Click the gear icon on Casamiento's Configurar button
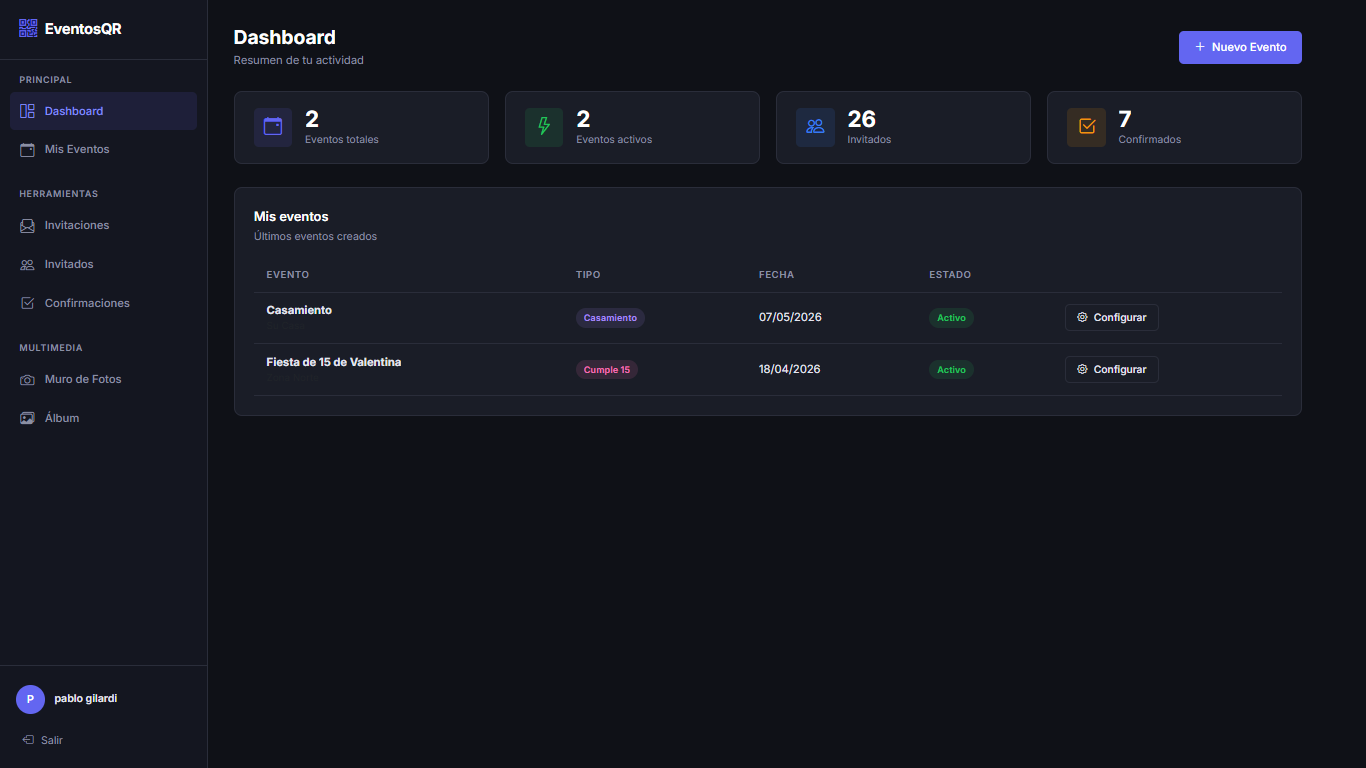 [1081, 317]
